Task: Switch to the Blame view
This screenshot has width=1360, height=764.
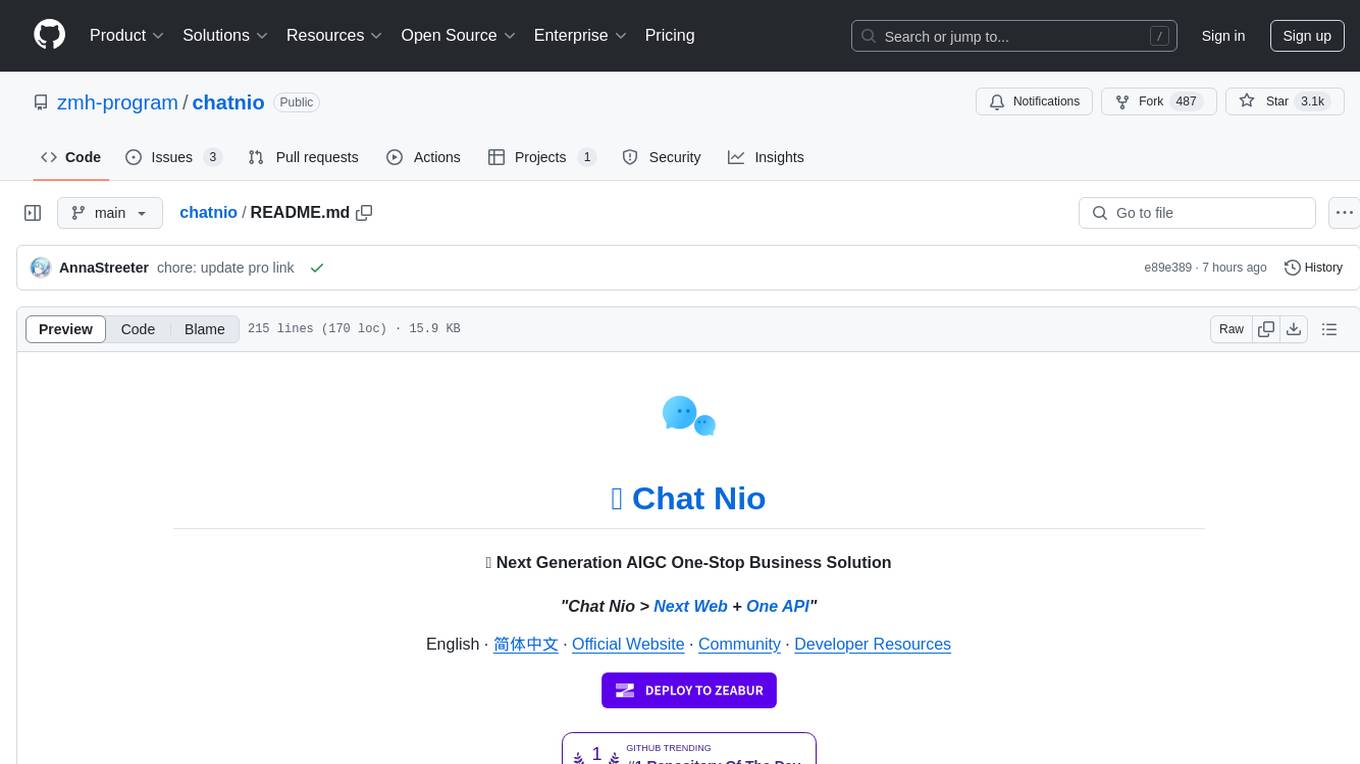Action: (x=205, y=329)
